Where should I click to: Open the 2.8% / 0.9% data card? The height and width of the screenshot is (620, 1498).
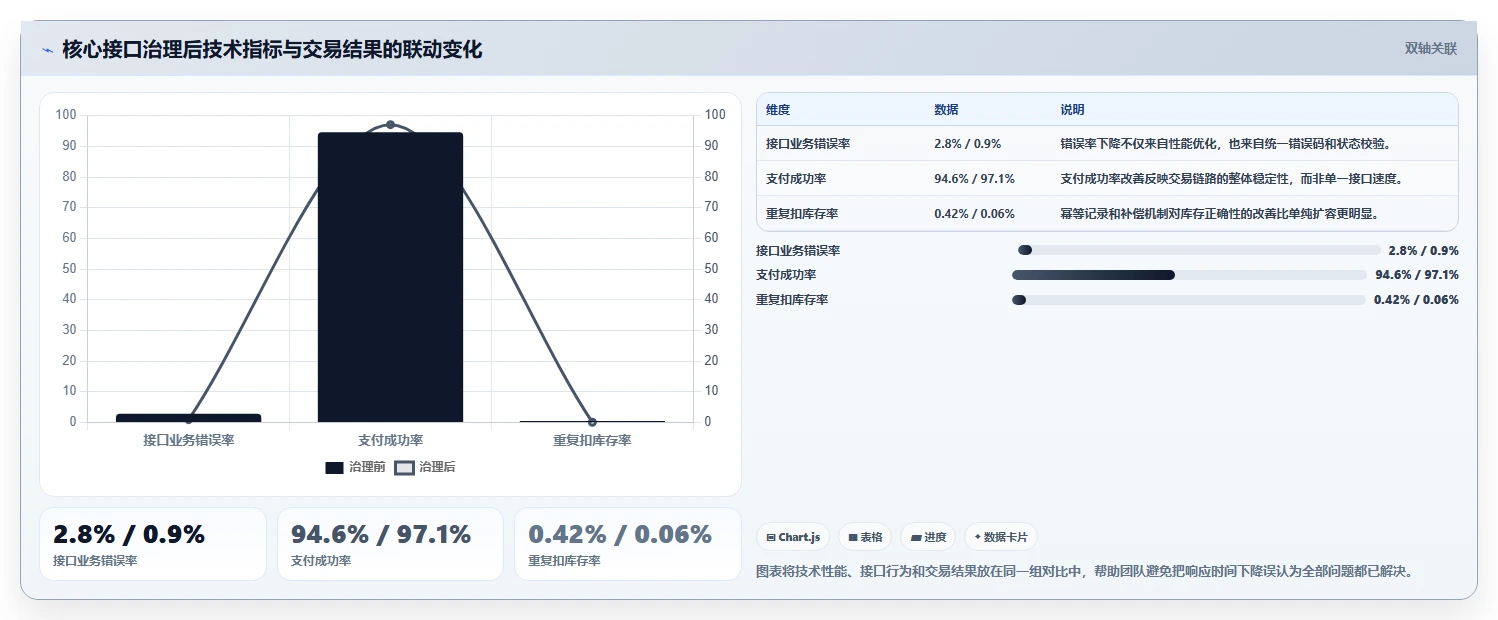click(153, 544)
